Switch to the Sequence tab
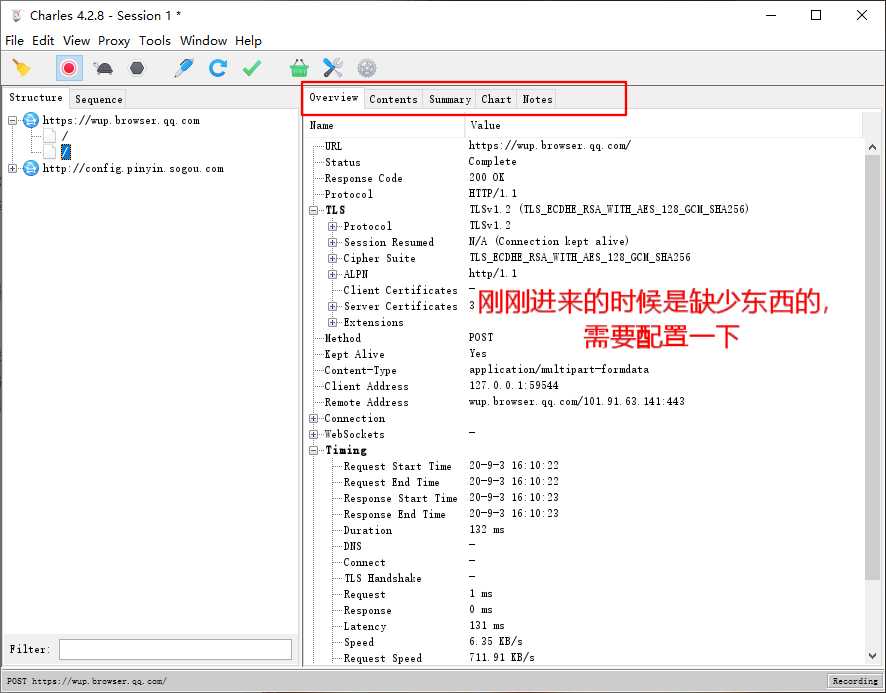 click(99, 99)
